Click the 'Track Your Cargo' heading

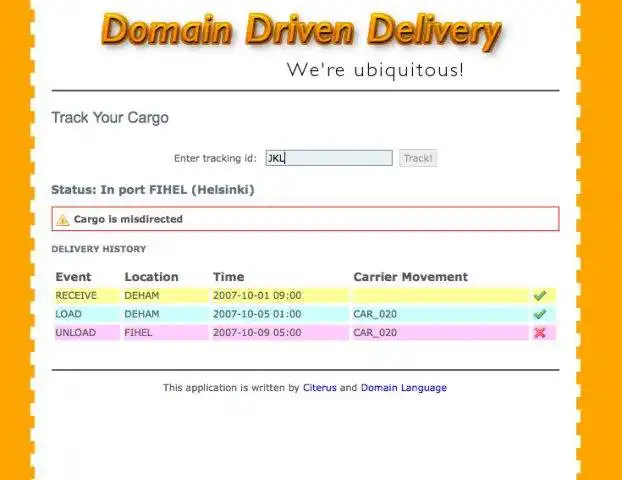tap(110, 118)
